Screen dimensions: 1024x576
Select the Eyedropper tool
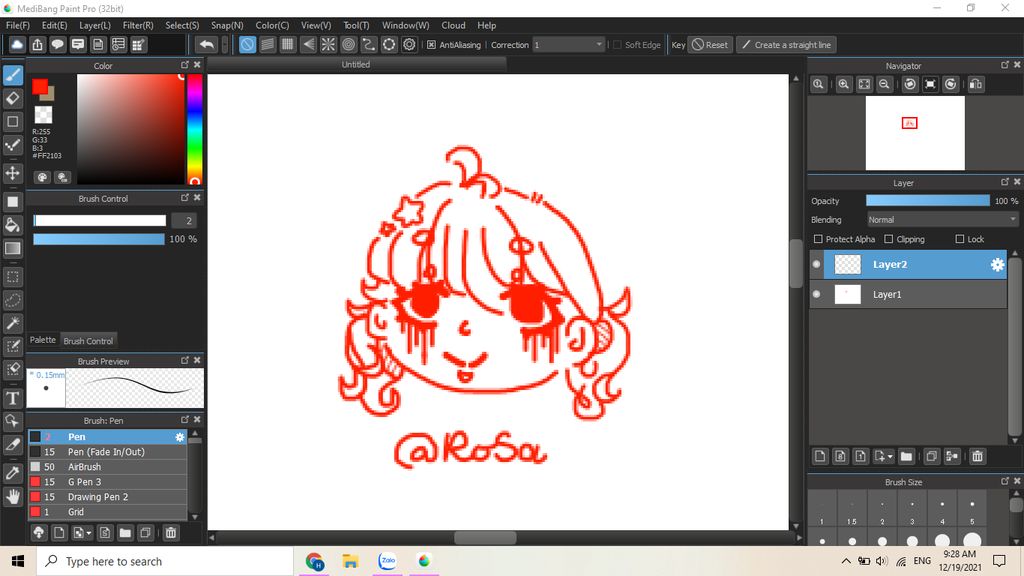12,473
